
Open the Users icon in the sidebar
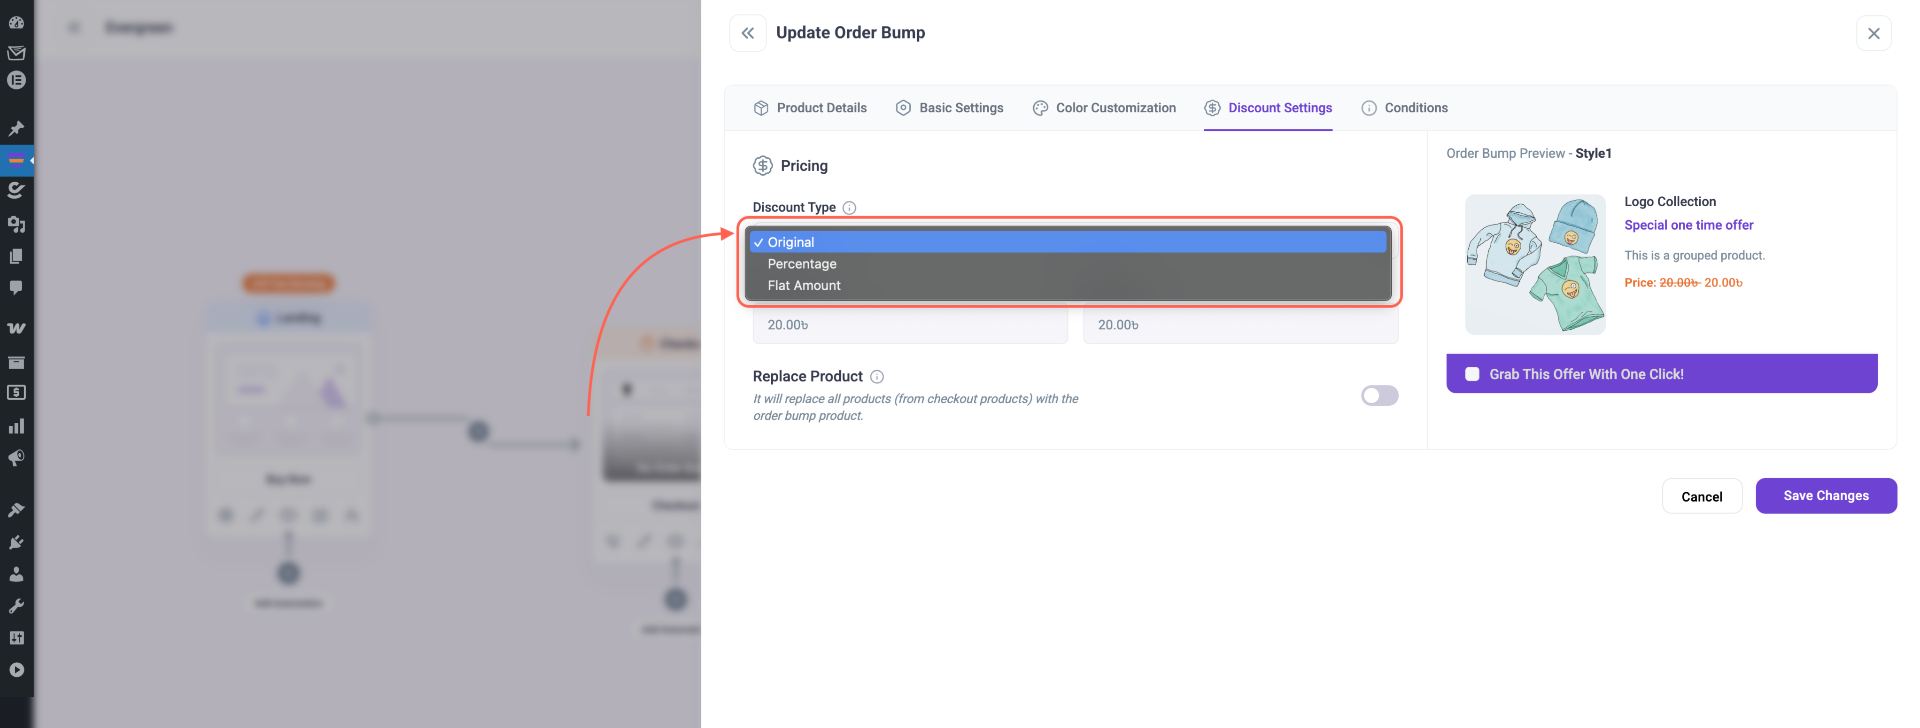point(16,574)
